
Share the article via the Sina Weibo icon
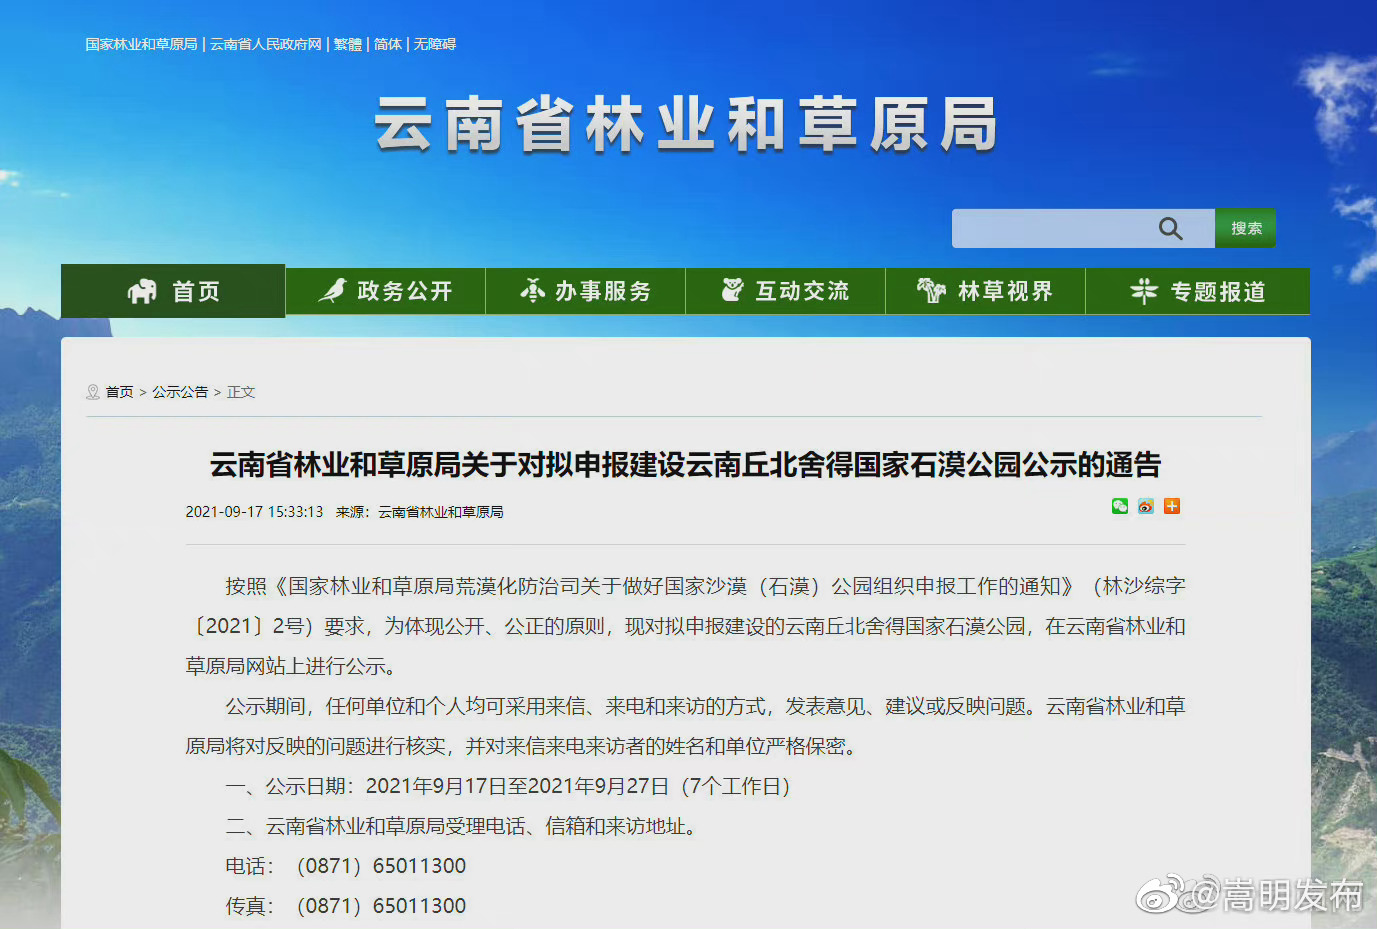(x=1145, y=507)
